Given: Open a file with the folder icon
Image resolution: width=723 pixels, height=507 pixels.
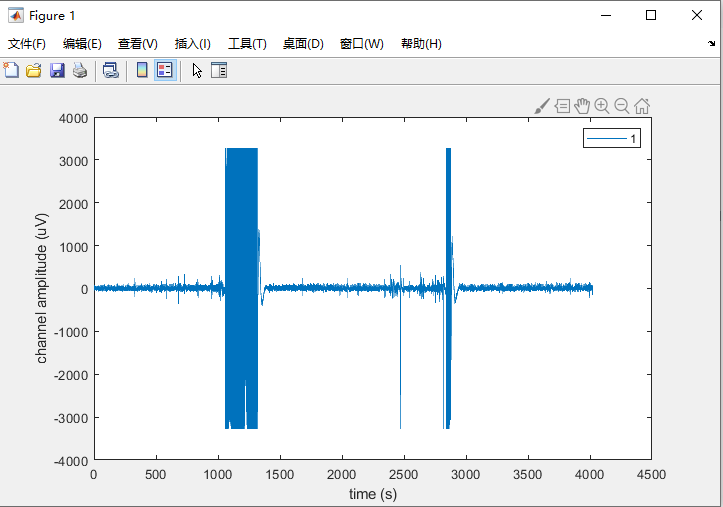Looking at the screenshot, I should pyautogui.click(x=34, y=71).
